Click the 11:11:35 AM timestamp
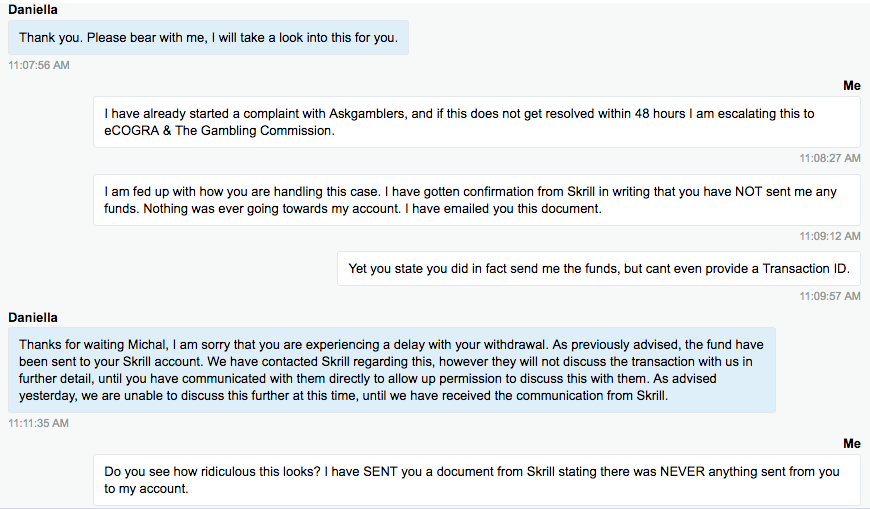The image size is (870, 509). tap(38, 423)
